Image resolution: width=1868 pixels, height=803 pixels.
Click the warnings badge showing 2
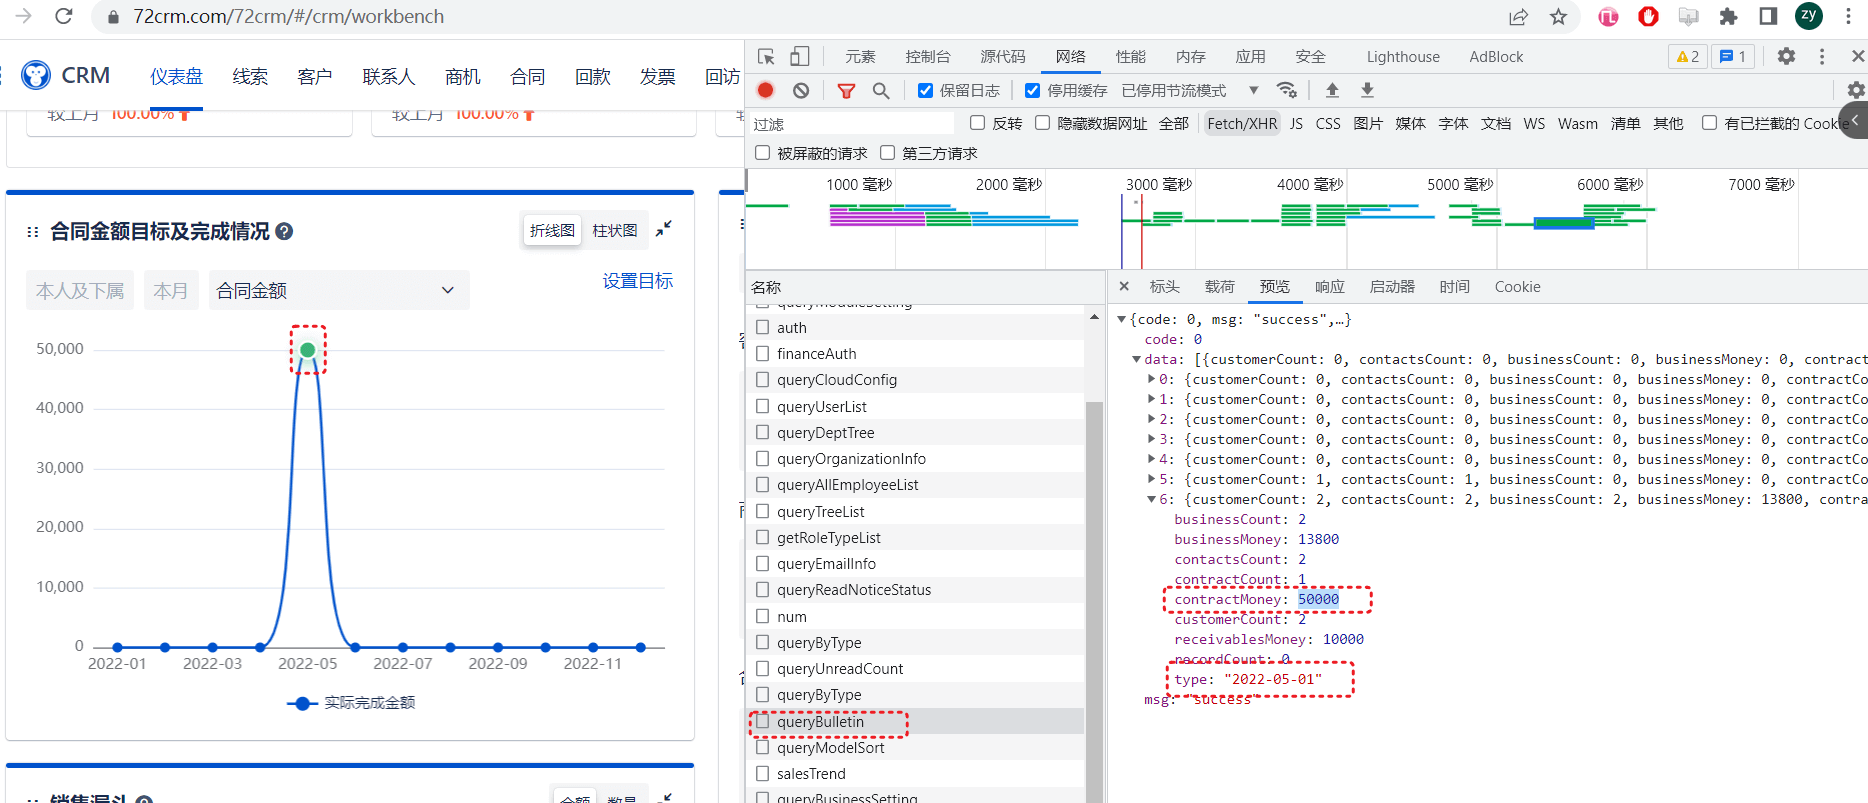pos(1688,57)
